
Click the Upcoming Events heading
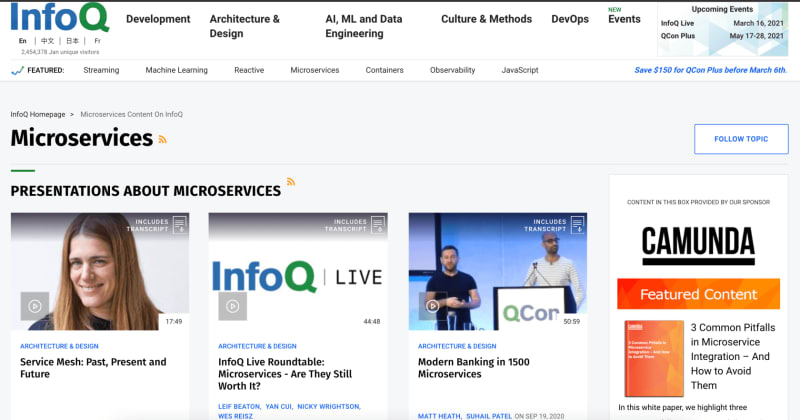722,9
